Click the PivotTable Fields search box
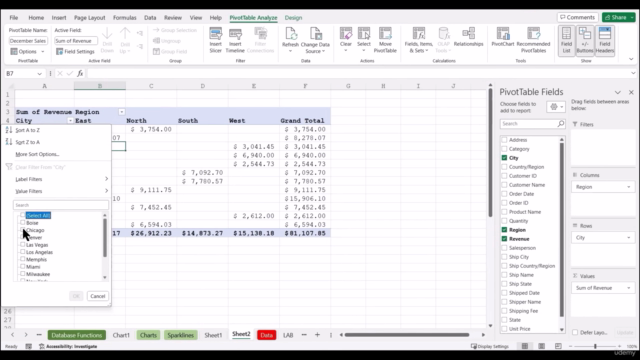The height and width of the screenshot is (360, 640). pos(532,123)
